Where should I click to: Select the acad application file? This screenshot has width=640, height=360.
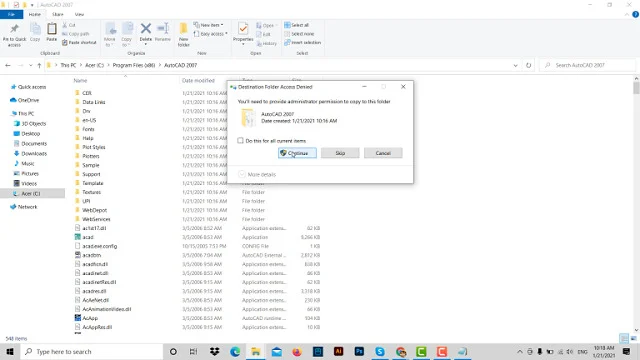tap(88, 237)
